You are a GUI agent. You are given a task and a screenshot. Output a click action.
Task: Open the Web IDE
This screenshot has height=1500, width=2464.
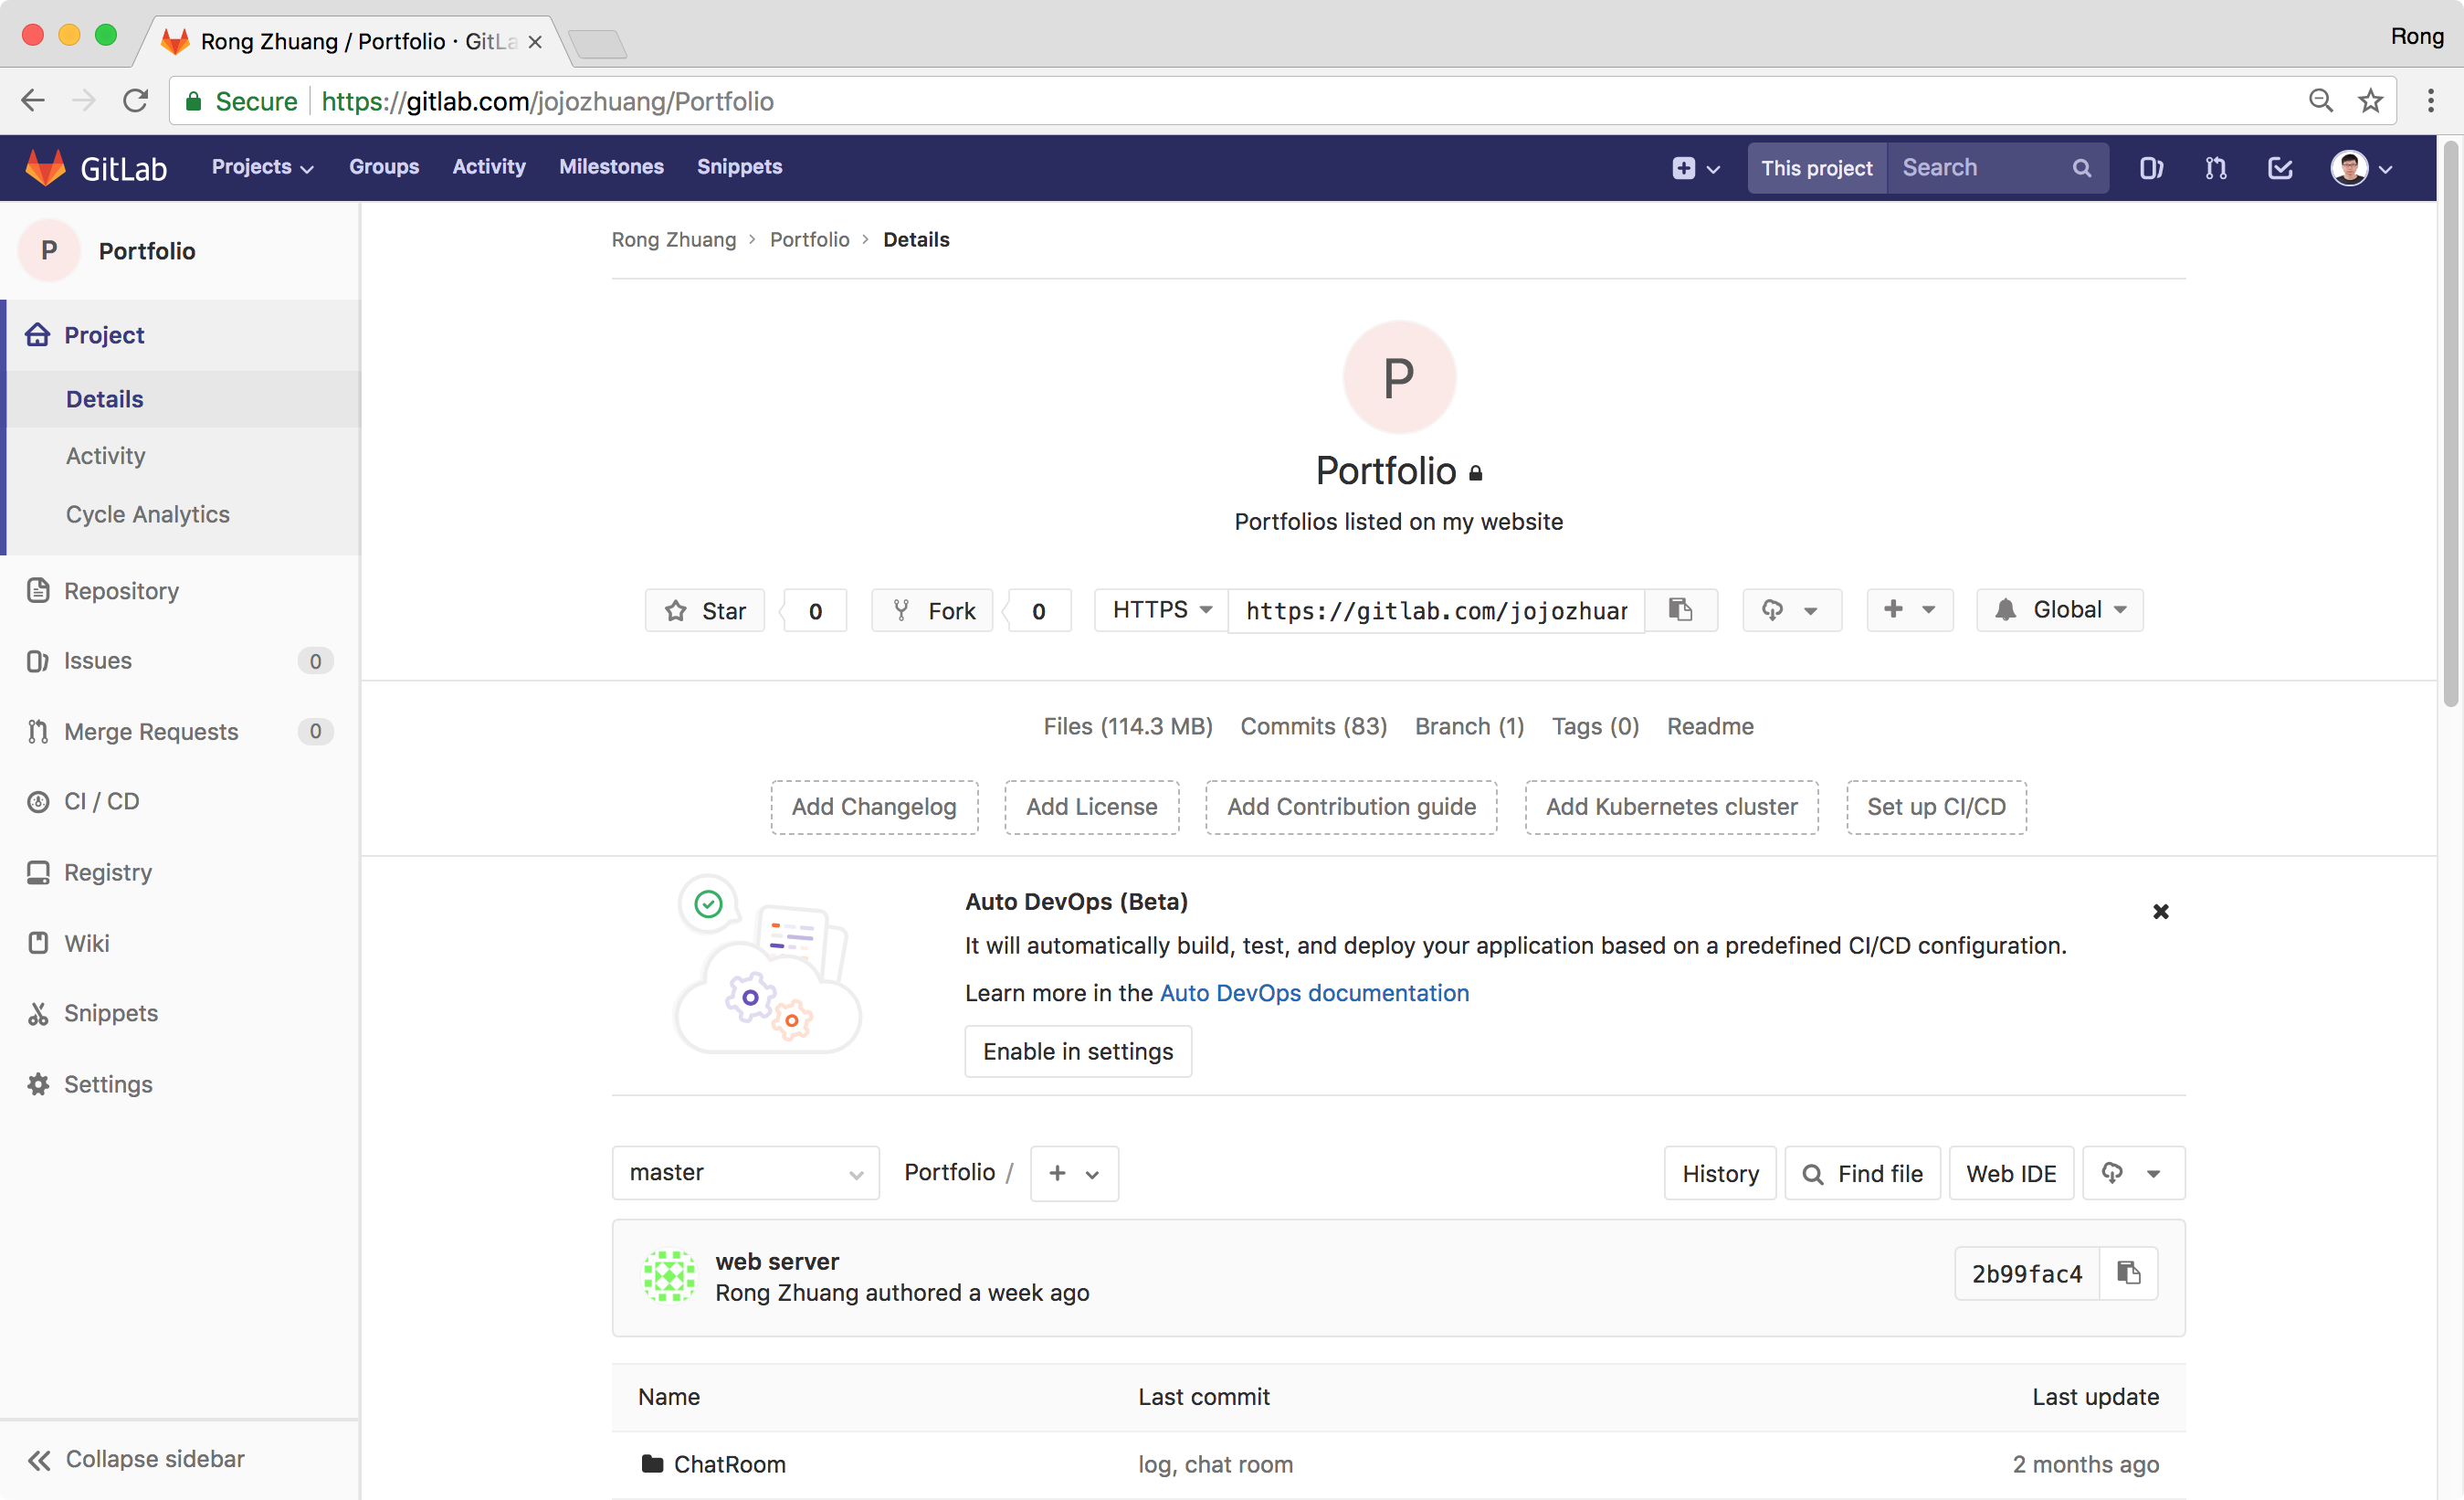(x=2011, y=1173)
